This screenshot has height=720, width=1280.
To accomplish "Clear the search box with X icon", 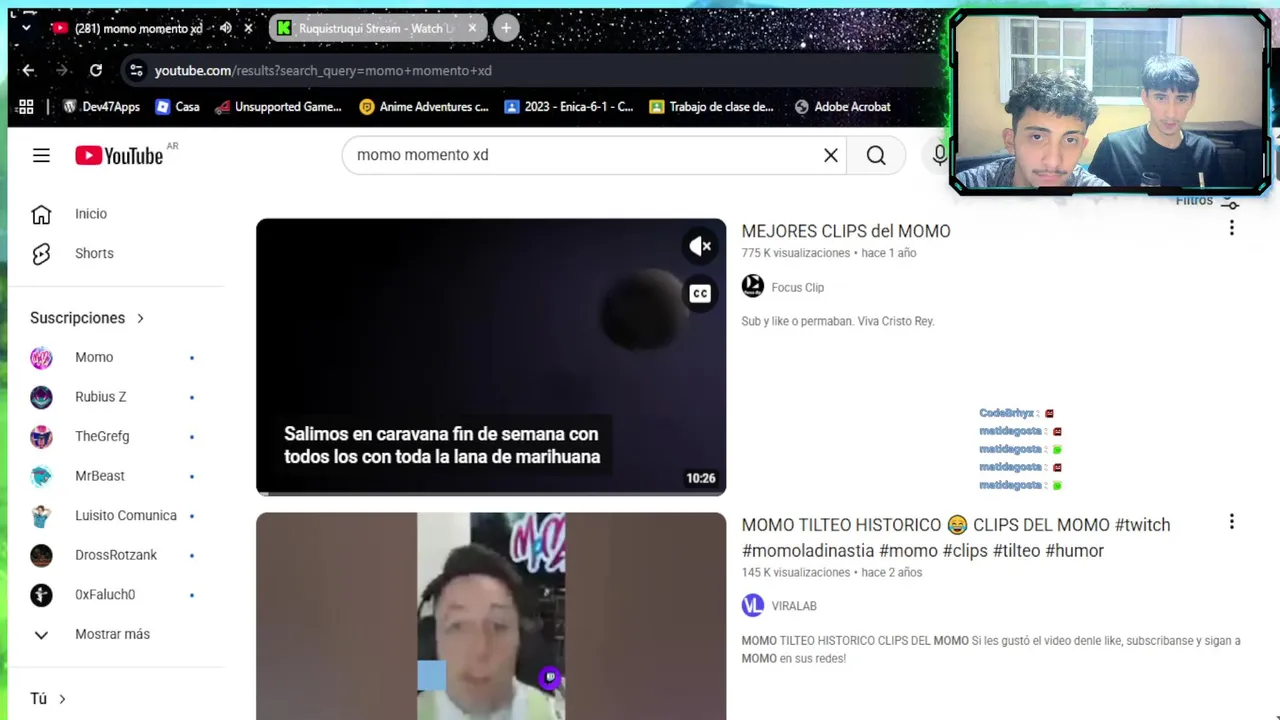I will [x=830, y=155].
